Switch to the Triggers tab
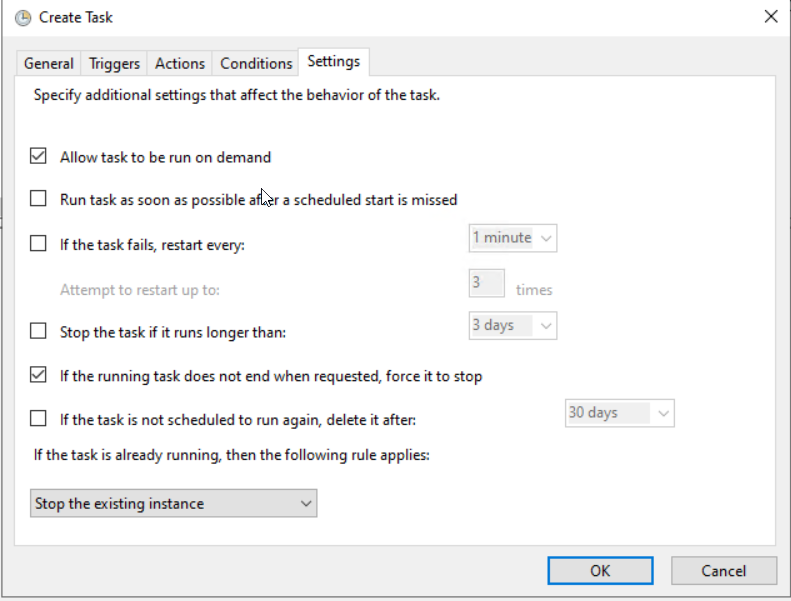Image resolution: width=791 pixels, height=601 pixels. 114,64
